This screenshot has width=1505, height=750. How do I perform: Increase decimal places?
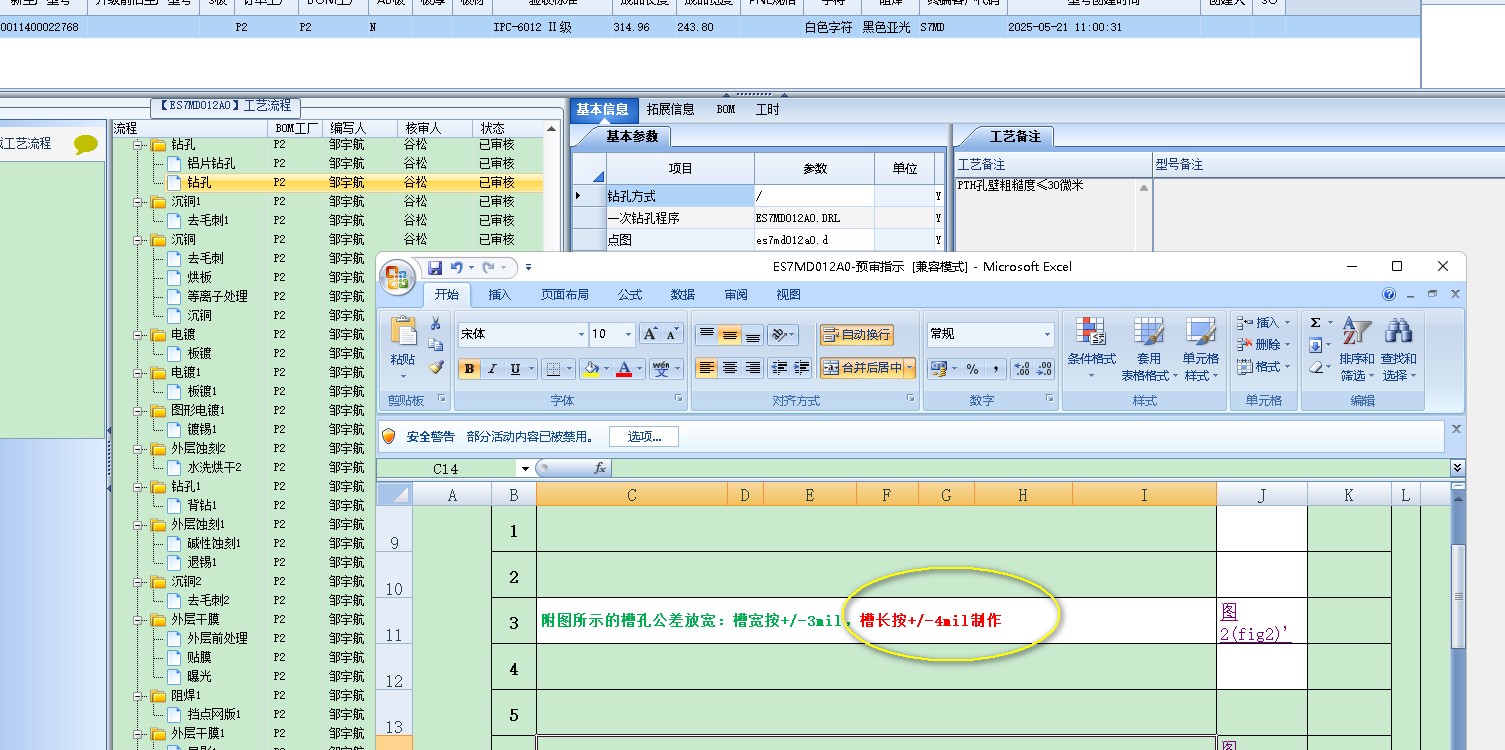pyautogui.click(x=1021, y=369)
